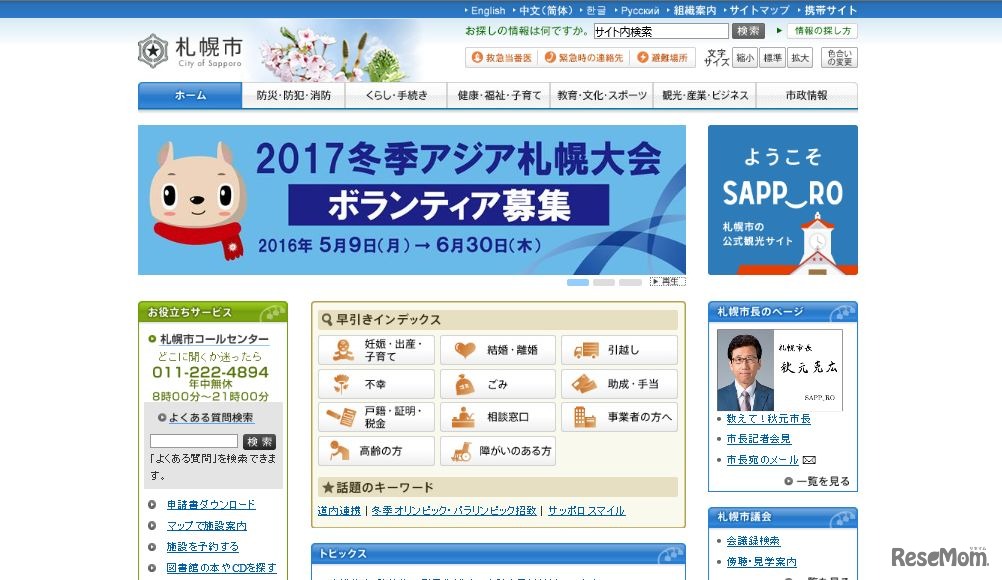Screen dimensions: 1002x580
Task: Click the 結婚・離婚 heart icon
Action: pyautogui.click(x=466, y=349)
